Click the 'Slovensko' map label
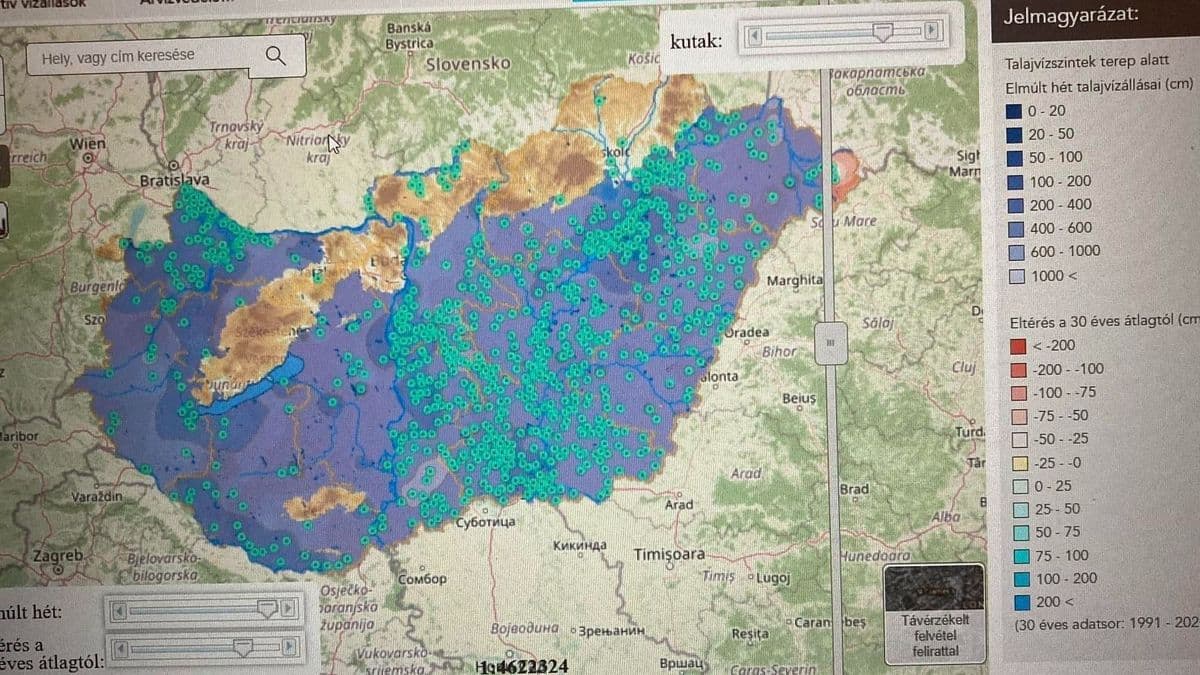The height and width of the screenshot is (675, 1200). point(467,63)
